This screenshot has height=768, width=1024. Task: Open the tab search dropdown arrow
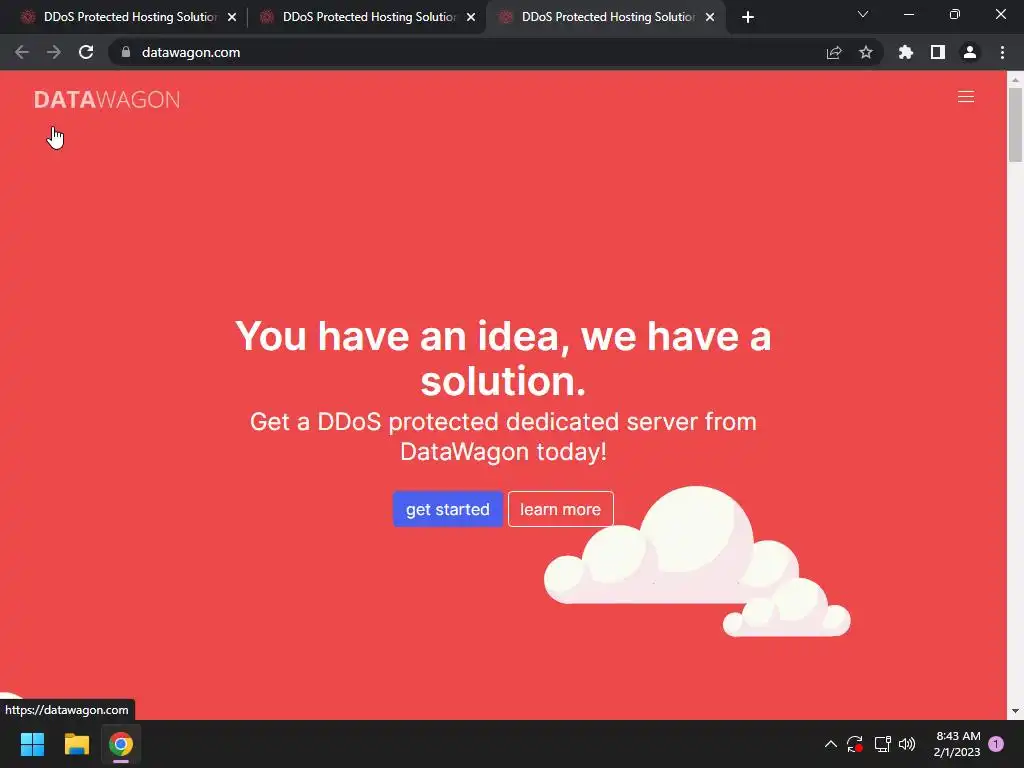pos(863,14)
